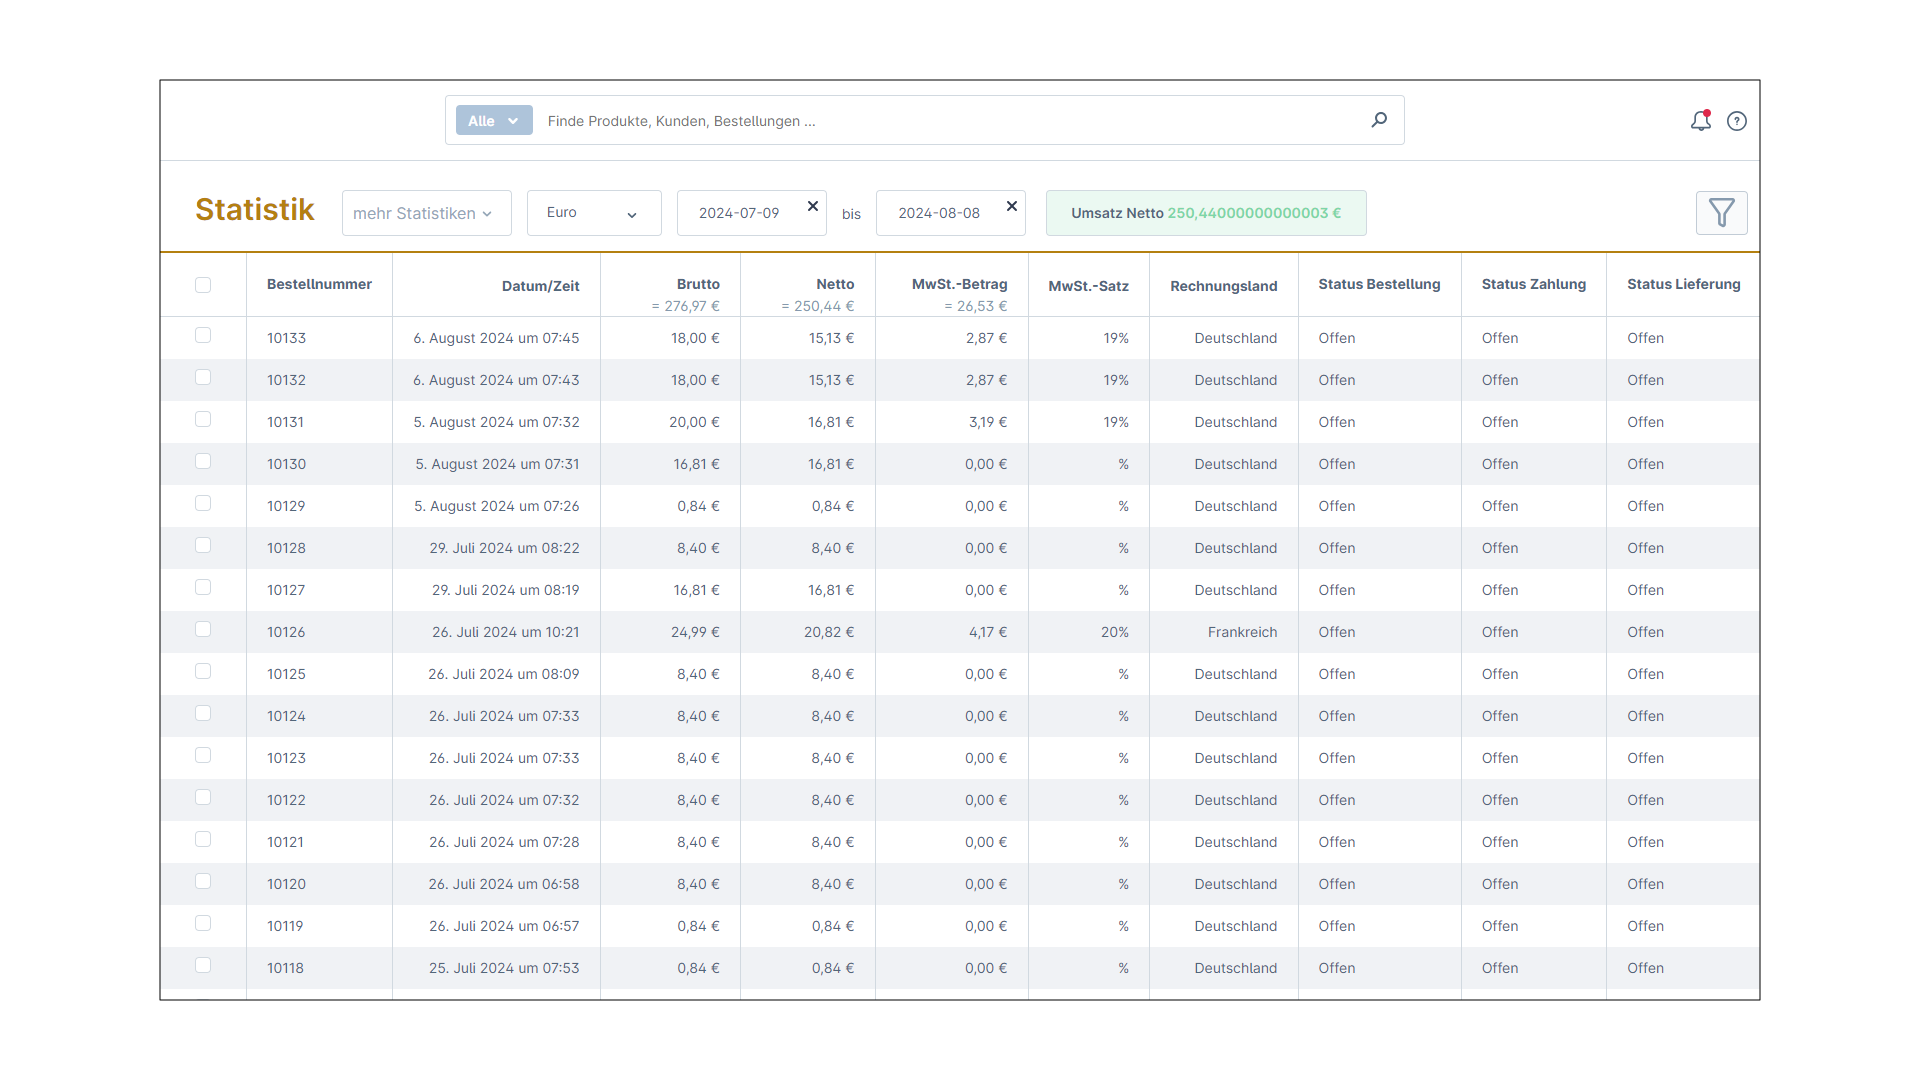Select the checkbox for order 10123
Screen dimensions: 1920x1080
203,755
